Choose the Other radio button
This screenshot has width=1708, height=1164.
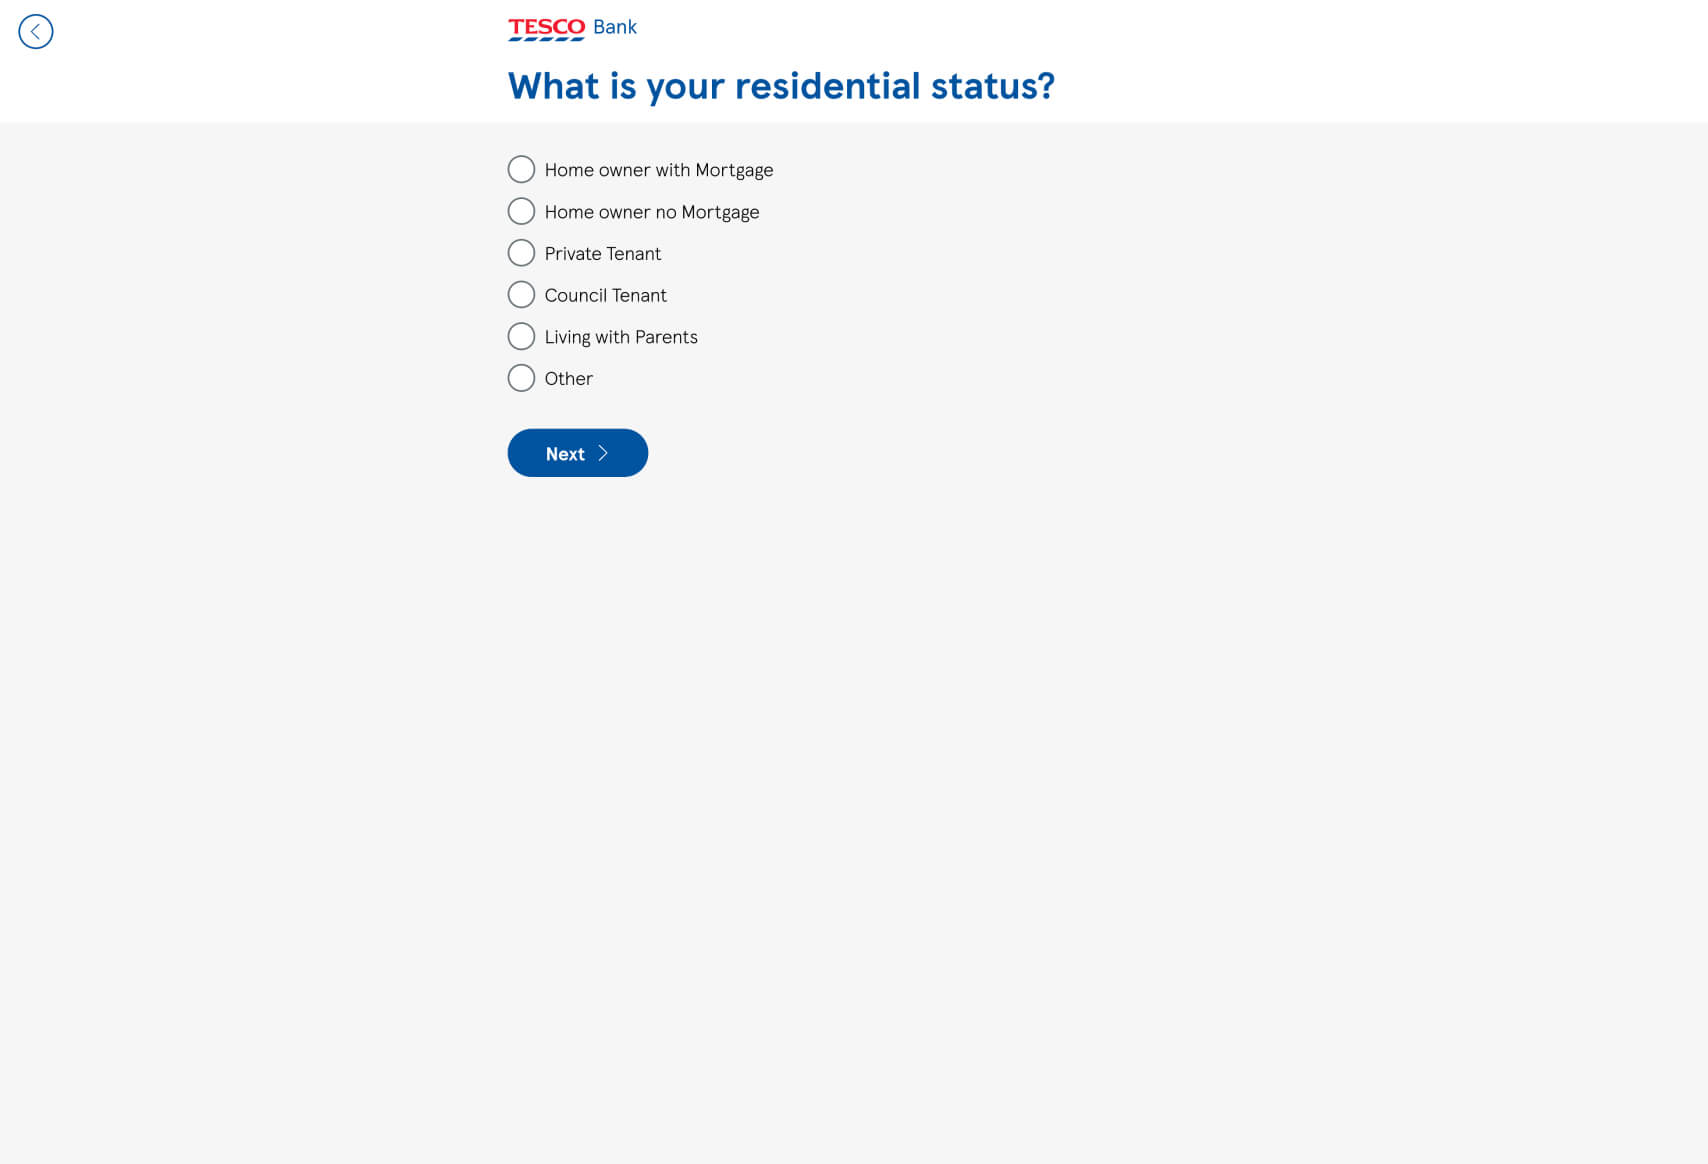[x=521, y=378]
